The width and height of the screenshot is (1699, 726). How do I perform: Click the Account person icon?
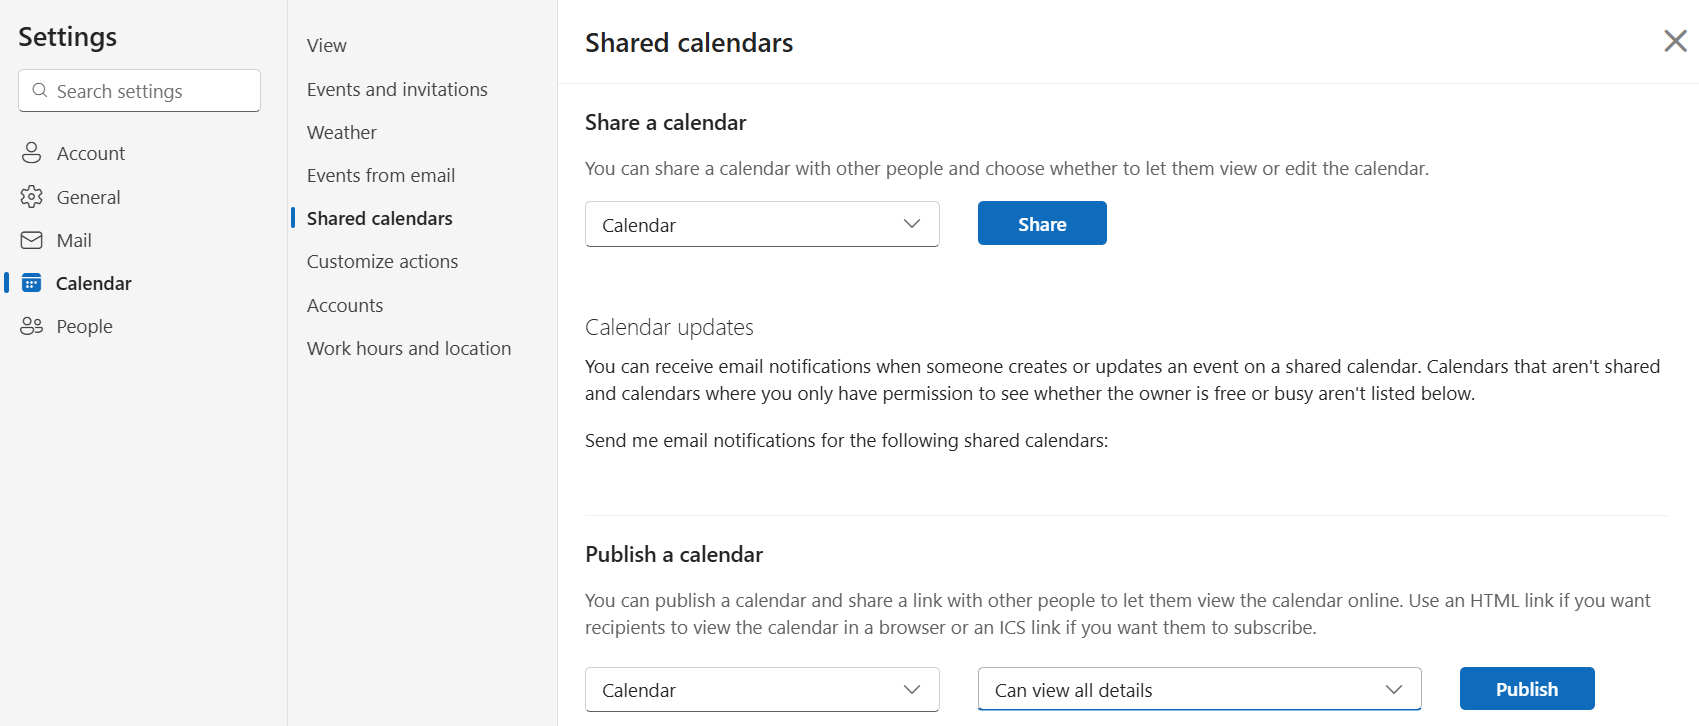32,153
